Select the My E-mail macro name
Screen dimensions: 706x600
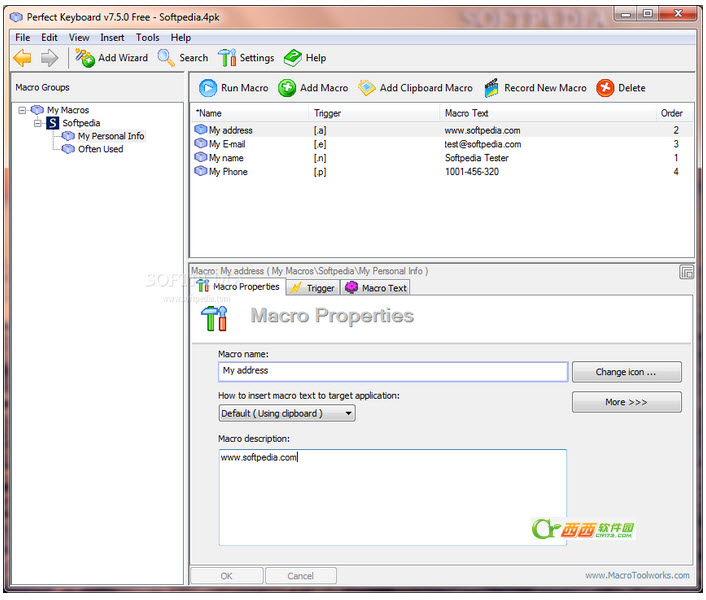227,144
